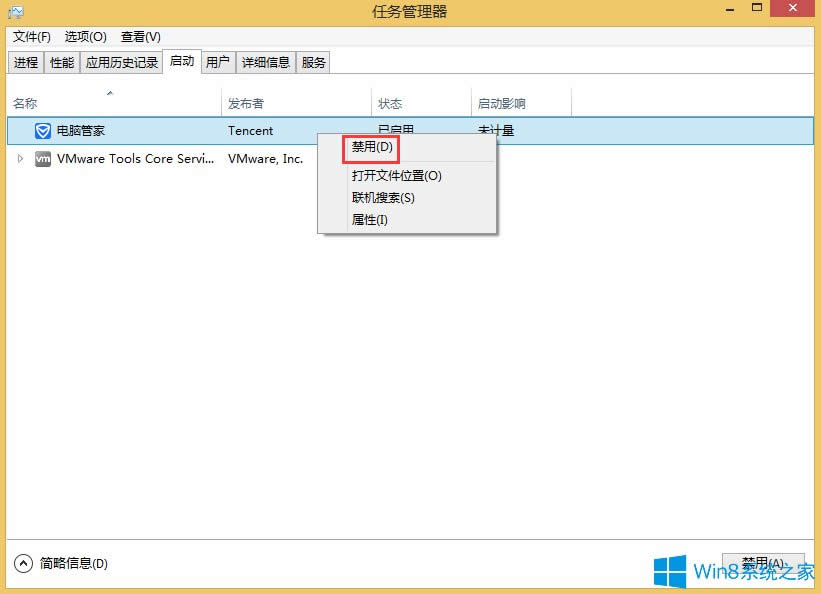Click the VMware Tools Core Service vm icon
The width and height of the screenshot is (821, 594).
pyautogui.click(x=43, y=158)
